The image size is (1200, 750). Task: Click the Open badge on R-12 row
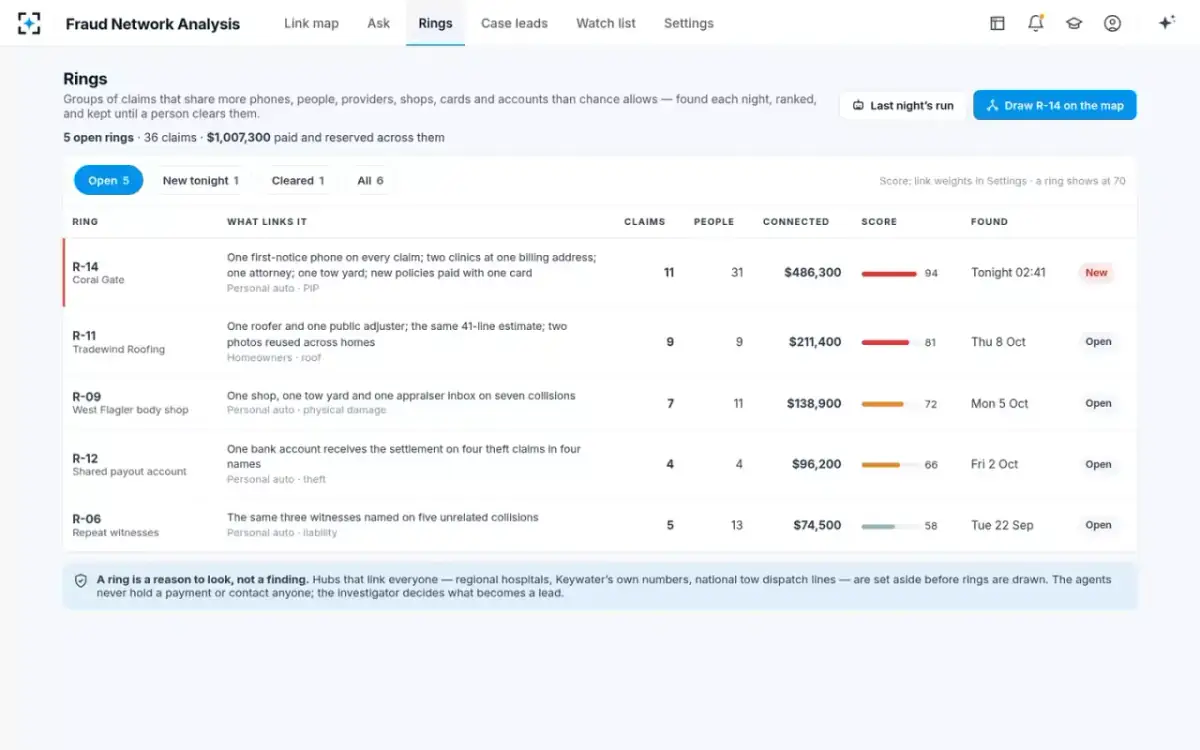coord(1098,465)
